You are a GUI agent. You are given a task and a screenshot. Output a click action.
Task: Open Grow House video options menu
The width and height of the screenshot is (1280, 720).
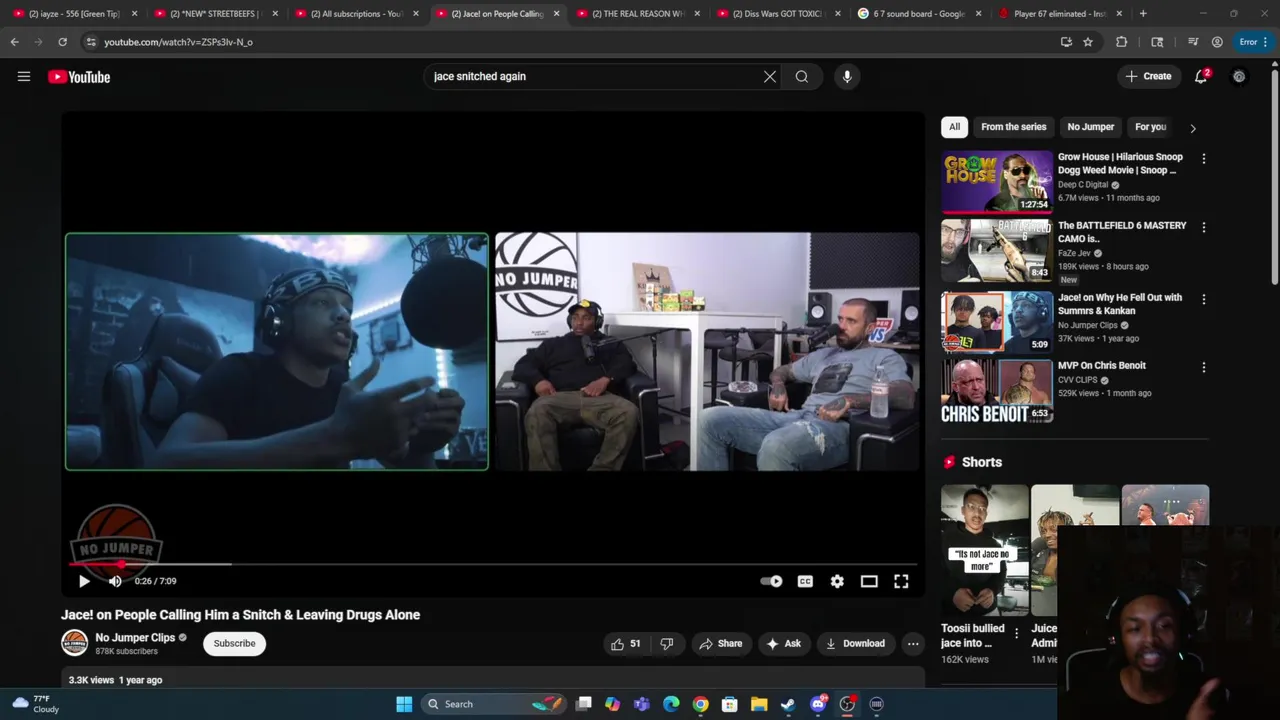pos(1204,159)
